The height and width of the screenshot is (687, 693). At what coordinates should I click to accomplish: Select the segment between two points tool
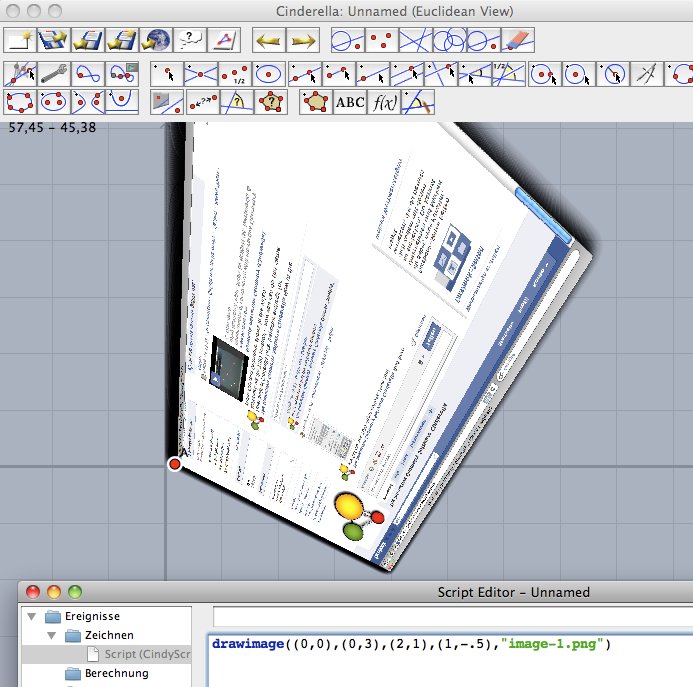339,74
